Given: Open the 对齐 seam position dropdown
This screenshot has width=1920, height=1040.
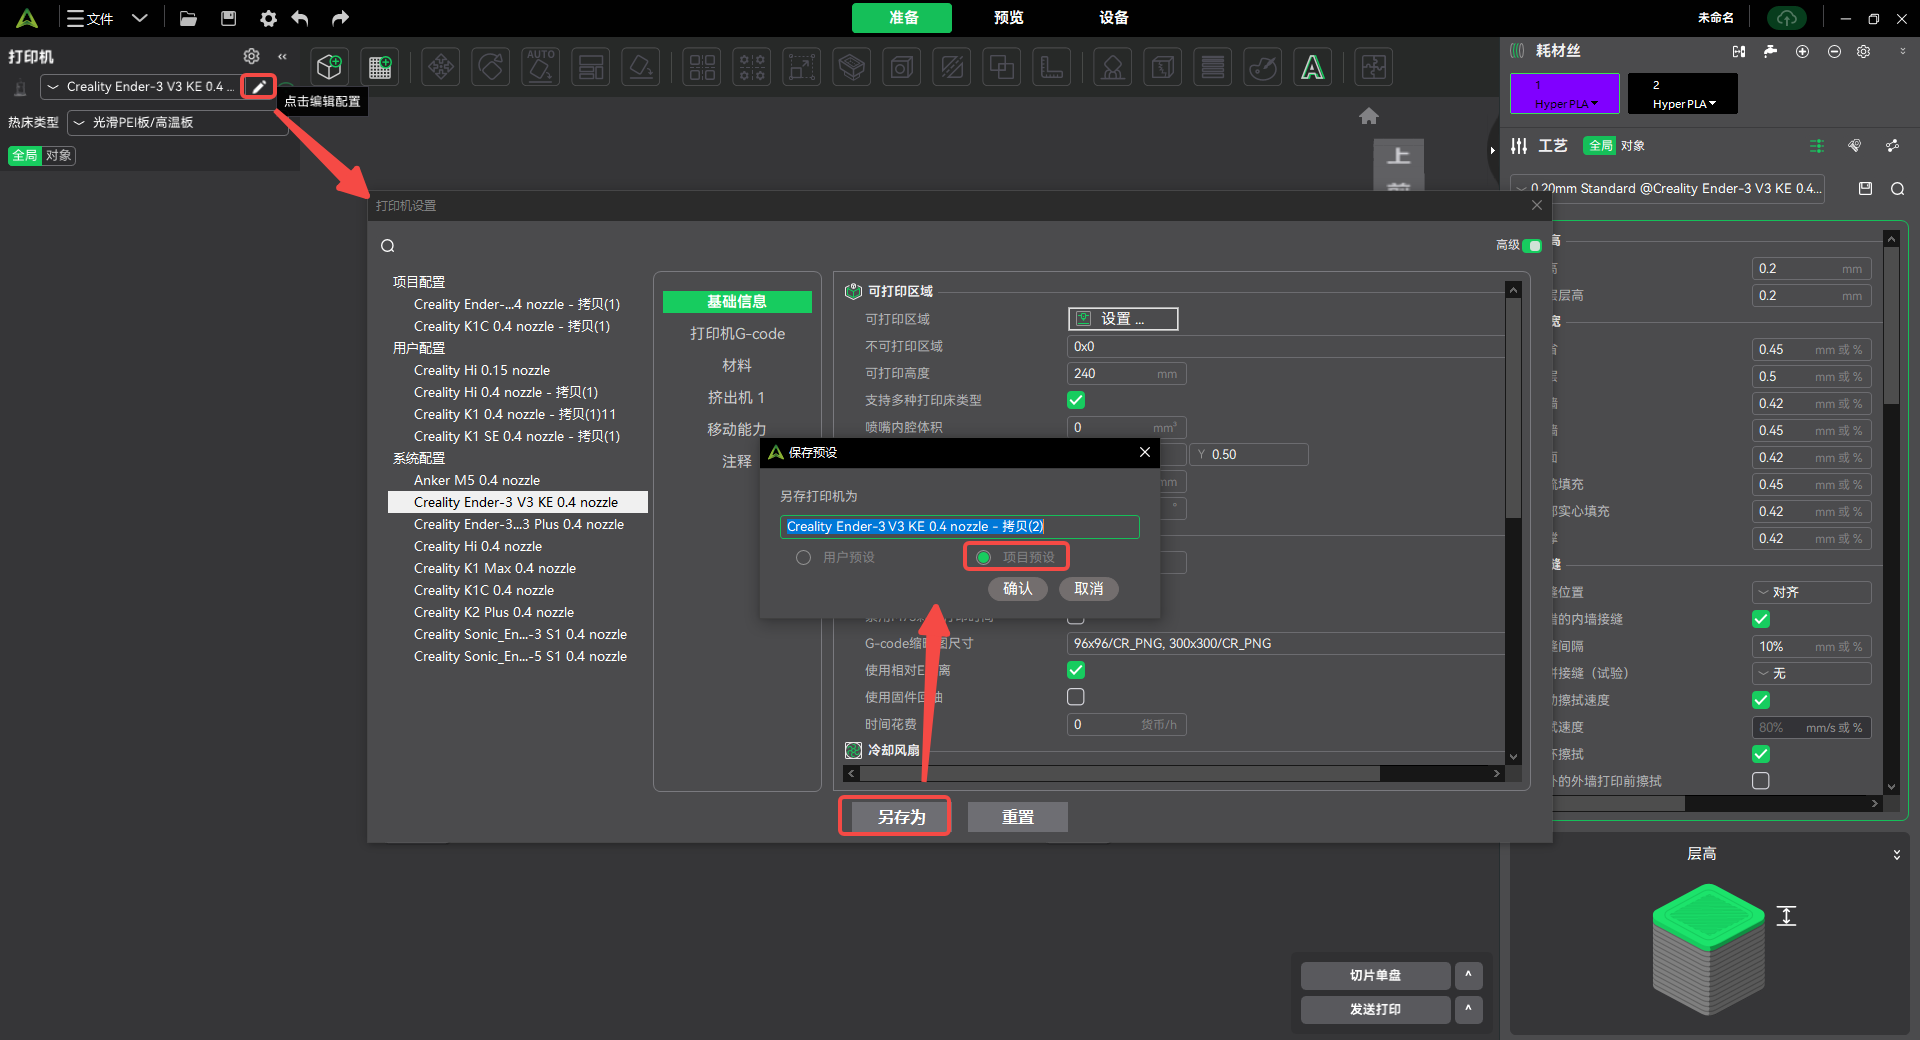Looking at the screenshot, I should point(1811,592).
